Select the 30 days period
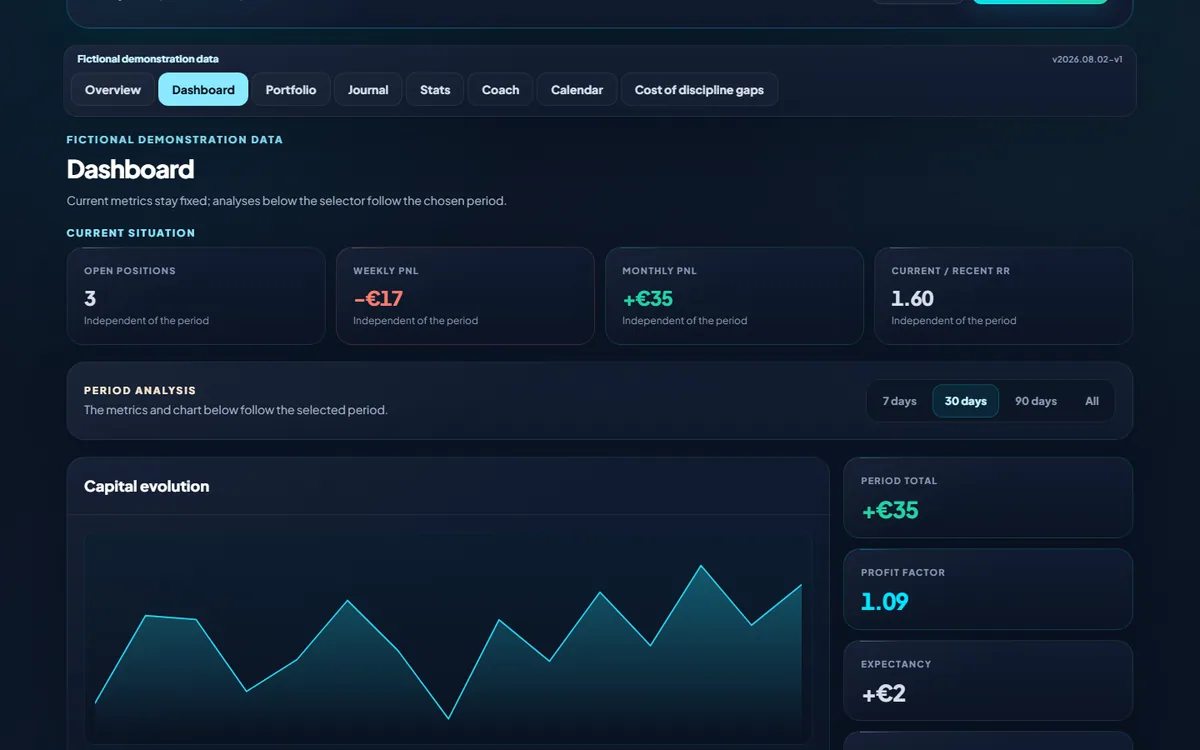The width and height of the screenshot is (1200, 750). [966, 401]
